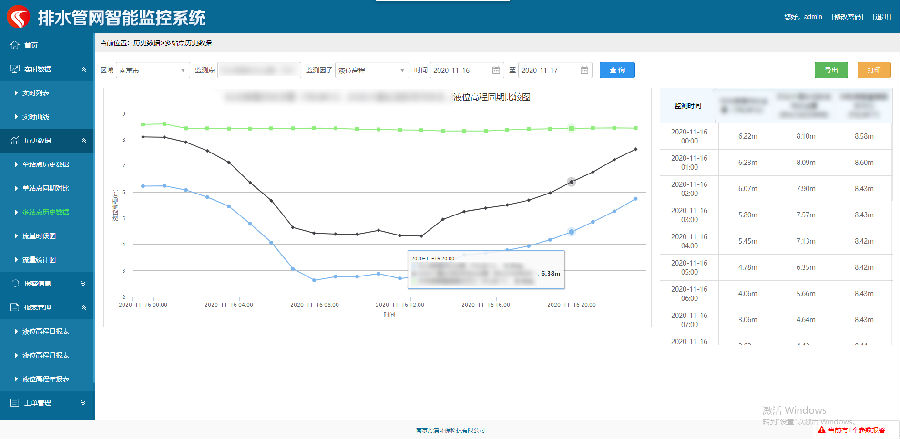Click the 2020-11-16 06:00 time cell
Viewport: 900px width, 439px height.
(x=687, y=293)
